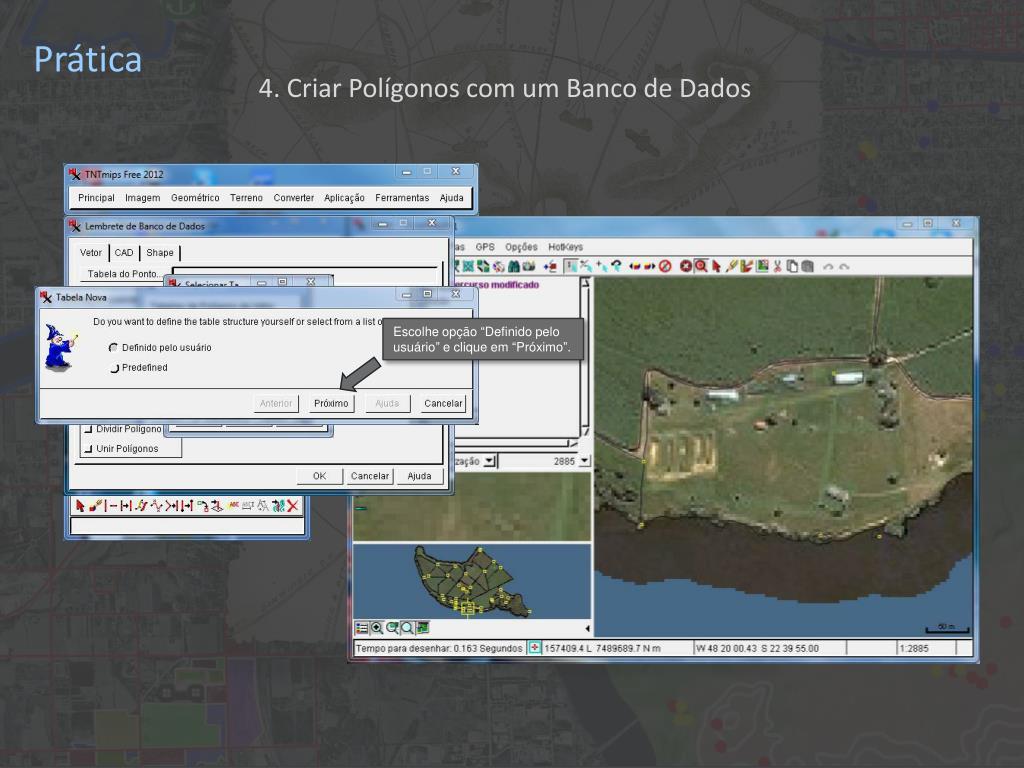Click the first undo arrow icon in the view toolbar
The height and width of the screenshot is (768, 1024).
828,266
